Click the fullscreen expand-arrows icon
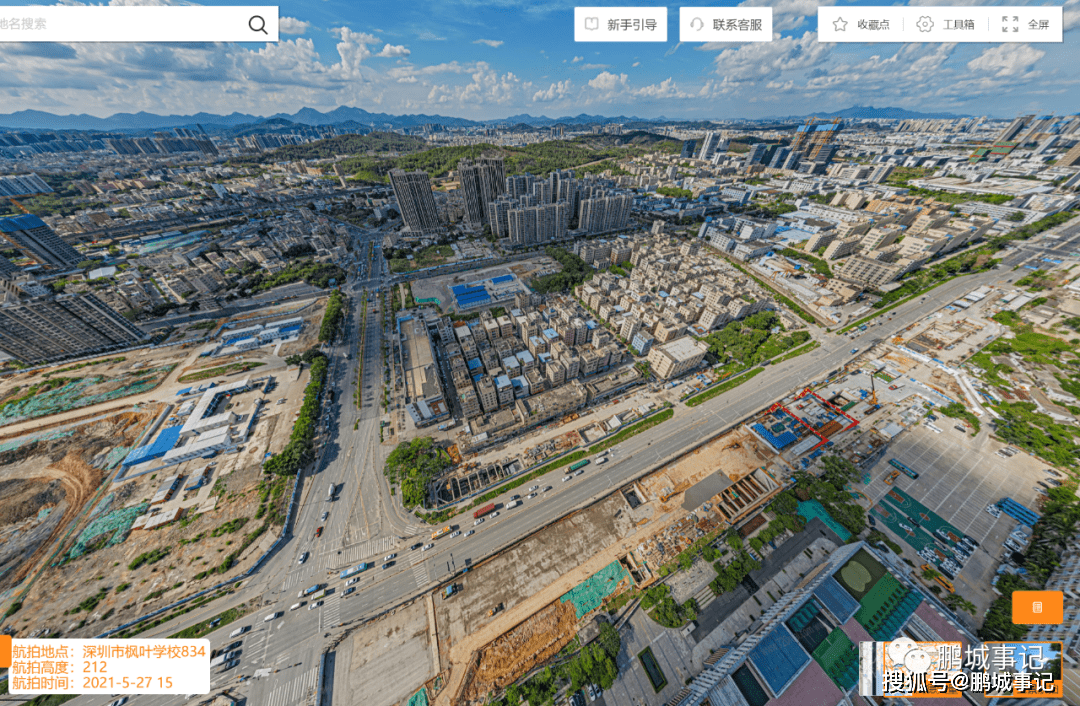This screenshot has height=706, width=1080. [x=1010, y=24]
